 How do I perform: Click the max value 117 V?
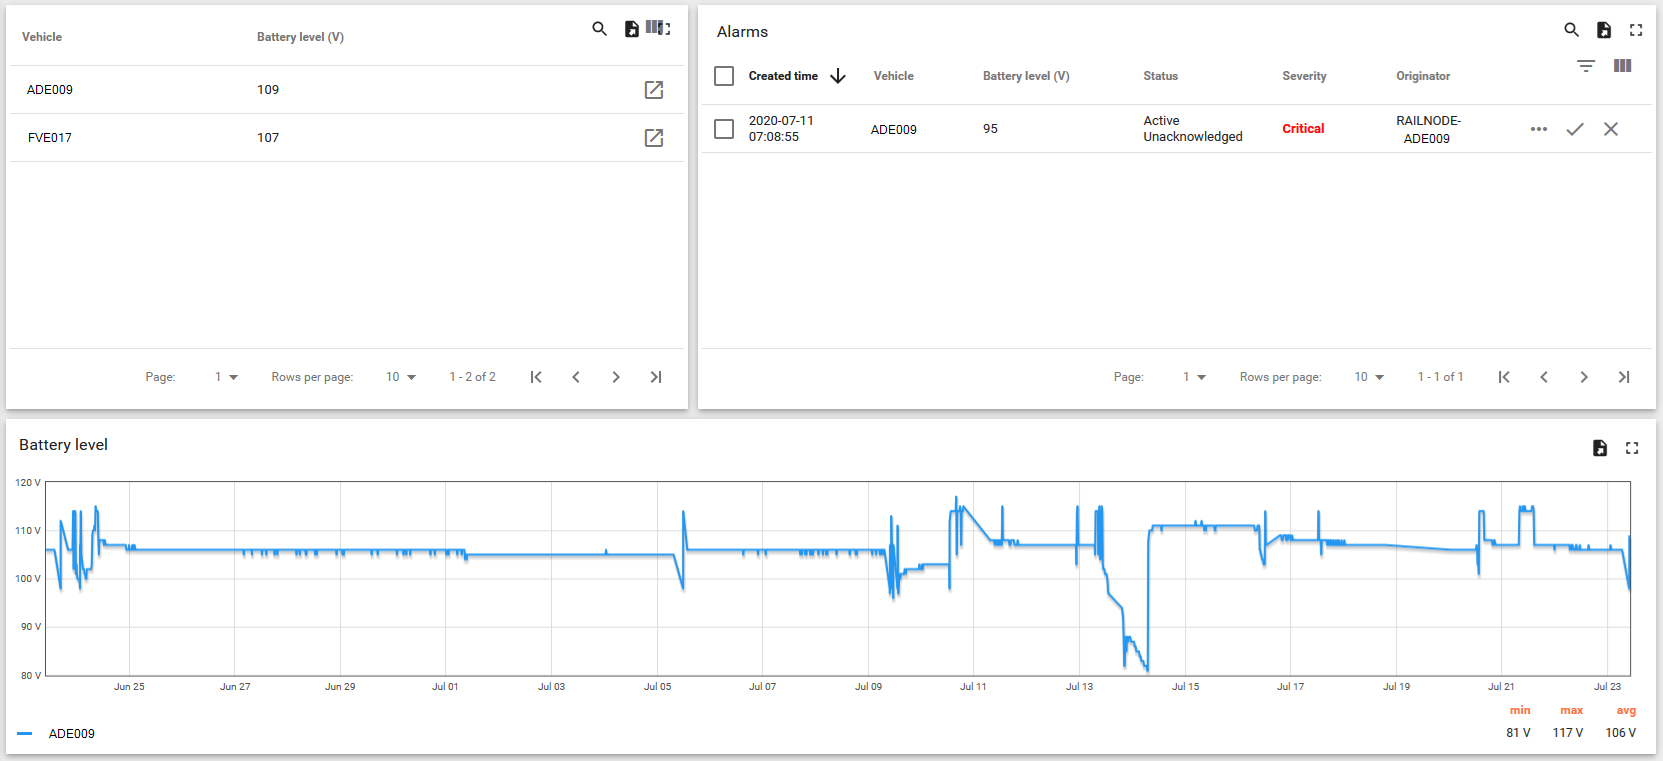tap(1568, 733)
